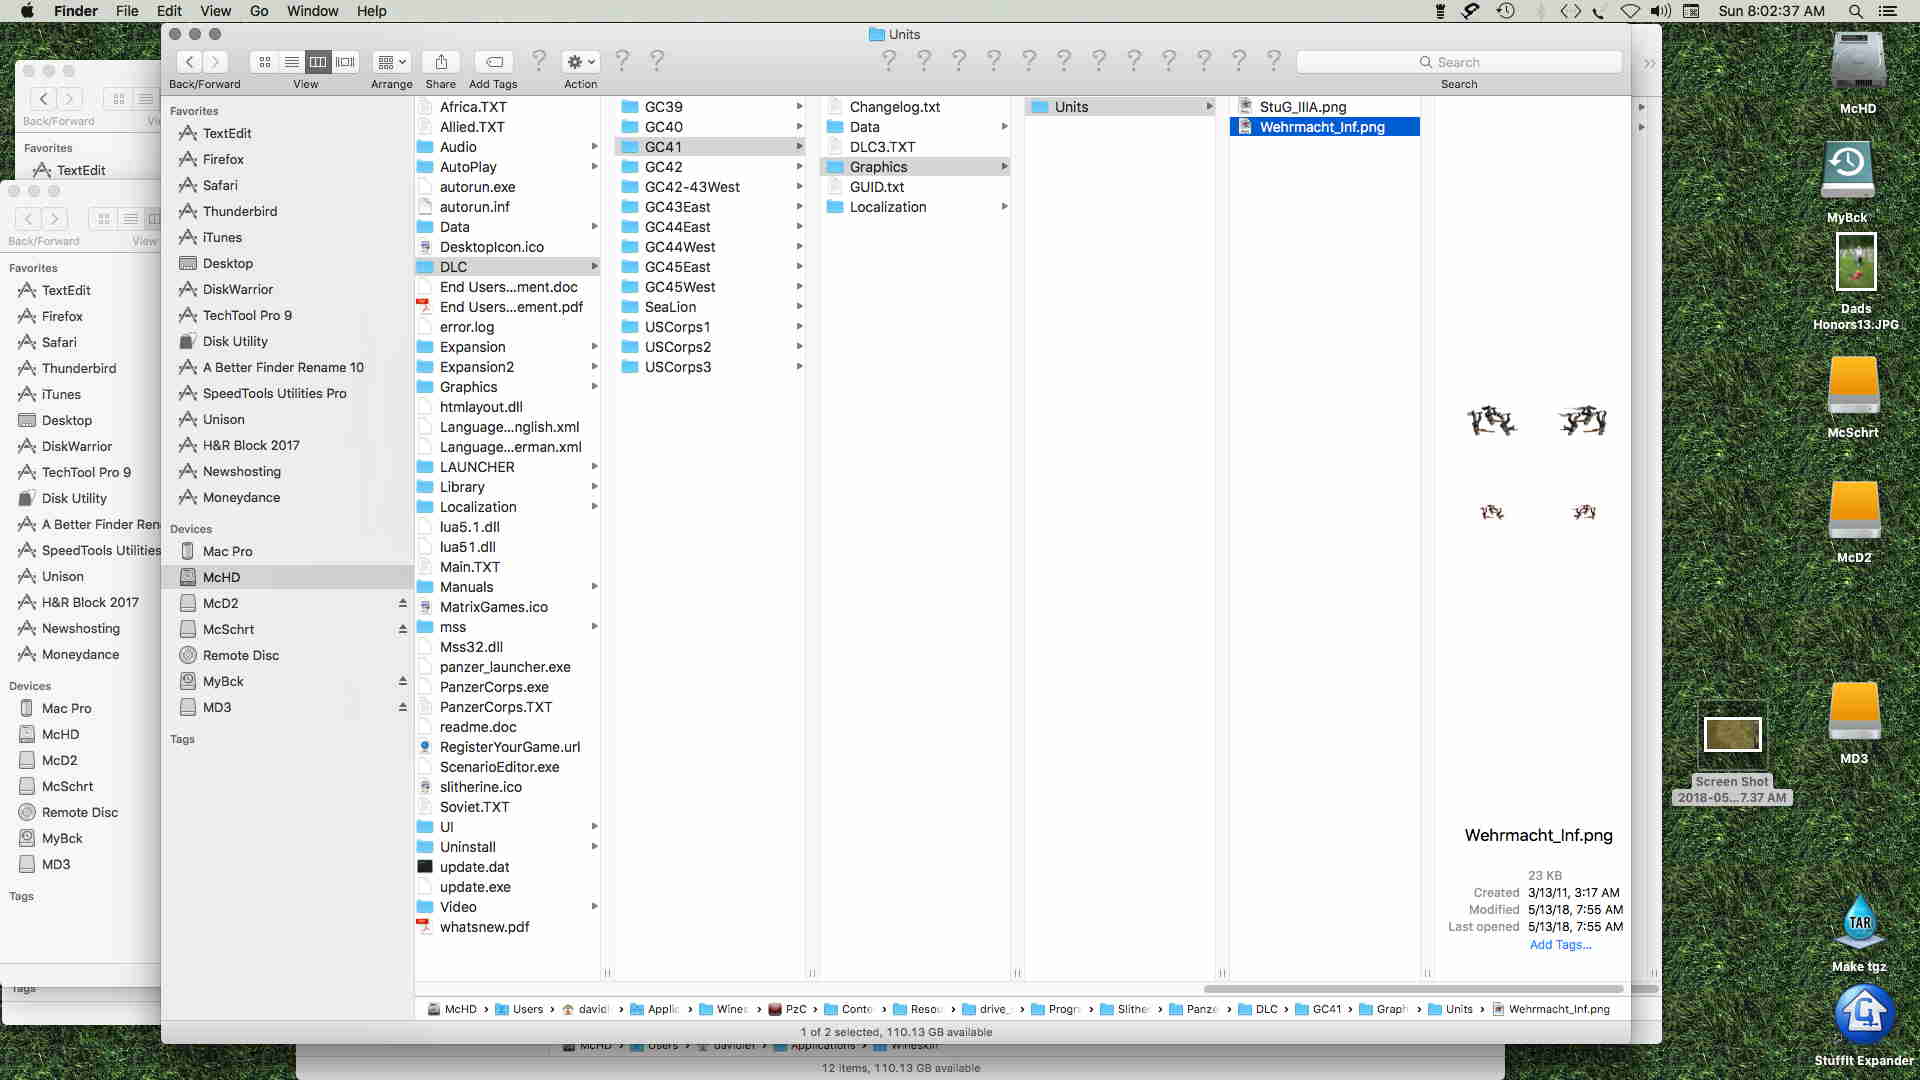This screenshot has width=1920, height=1080.
Task: Expand the Expansion2 folder arrow
Action: [x=594, y=367]
